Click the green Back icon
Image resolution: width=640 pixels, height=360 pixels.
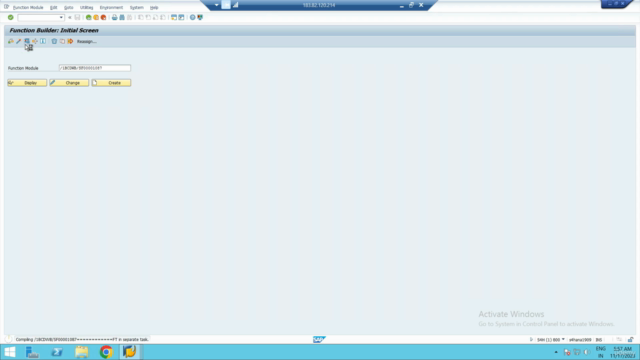(89, 18)
